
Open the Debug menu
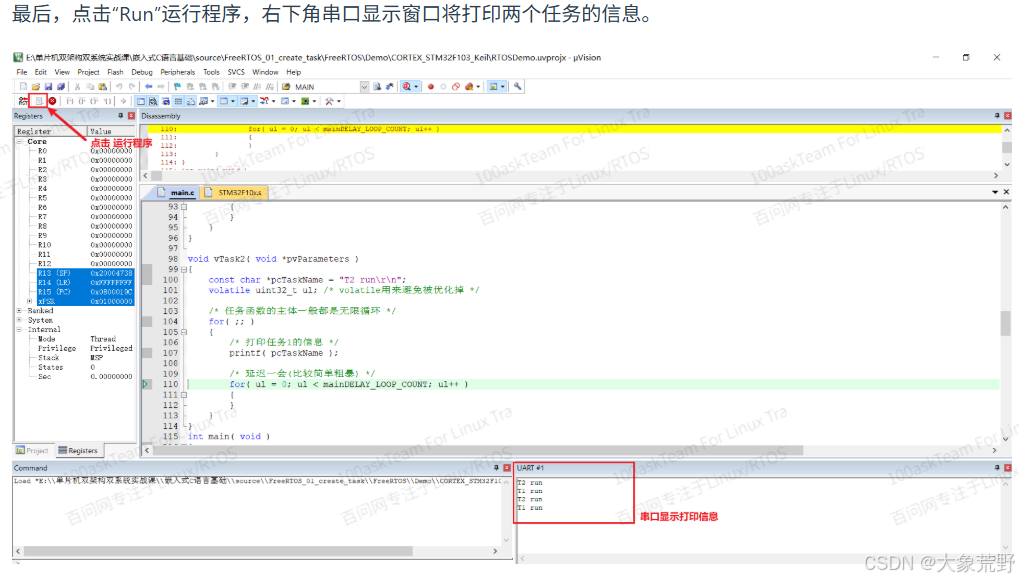141,72
